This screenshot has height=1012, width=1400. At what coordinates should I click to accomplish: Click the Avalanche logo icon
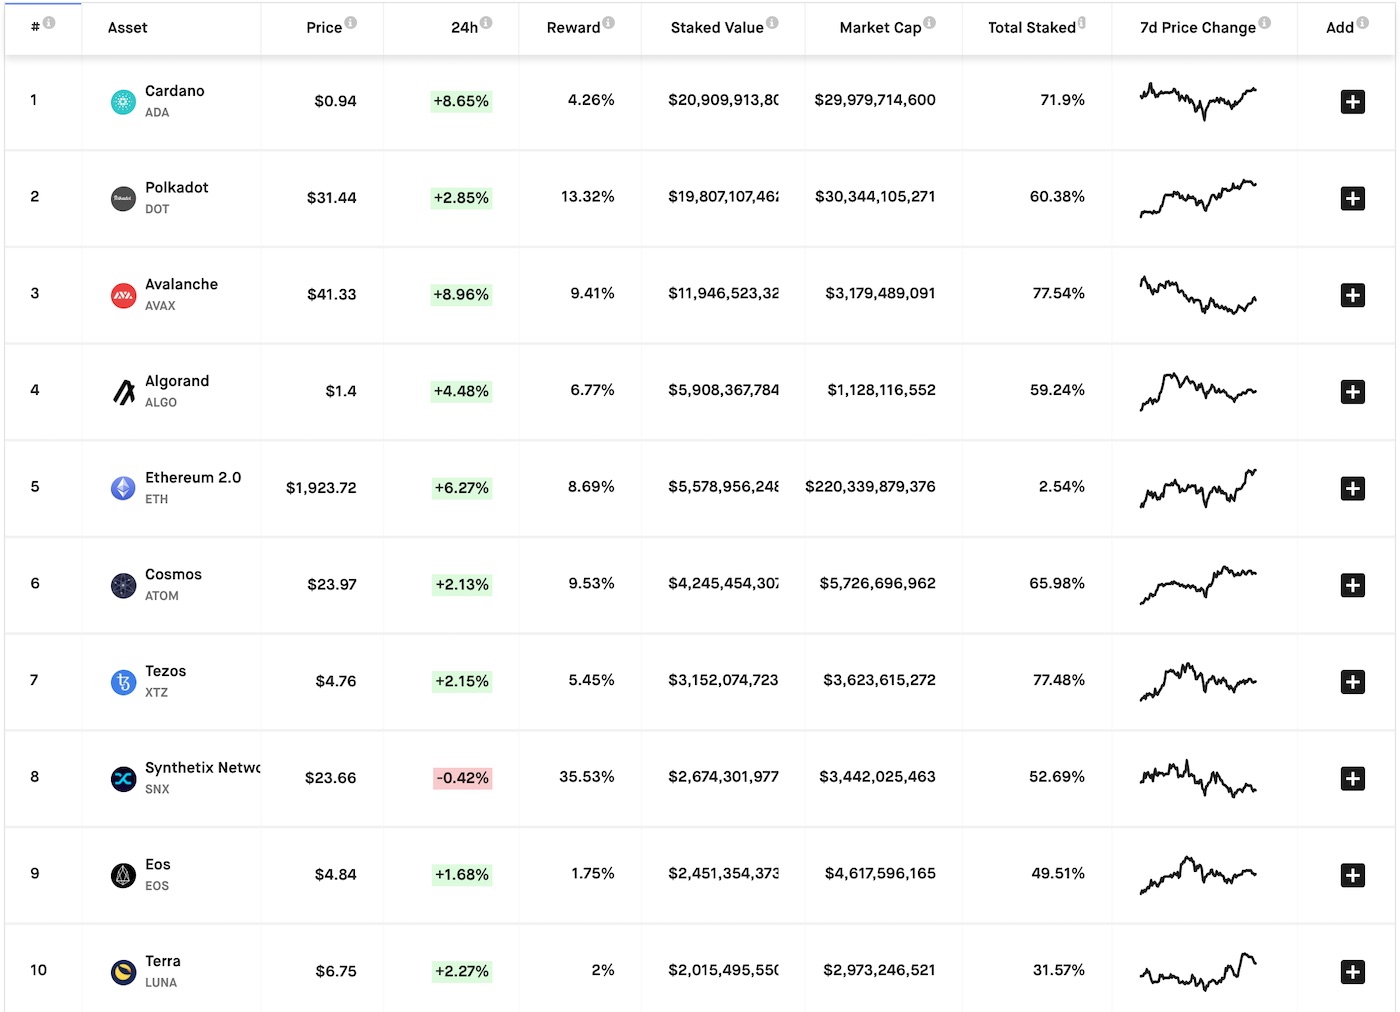coord(123,295)
